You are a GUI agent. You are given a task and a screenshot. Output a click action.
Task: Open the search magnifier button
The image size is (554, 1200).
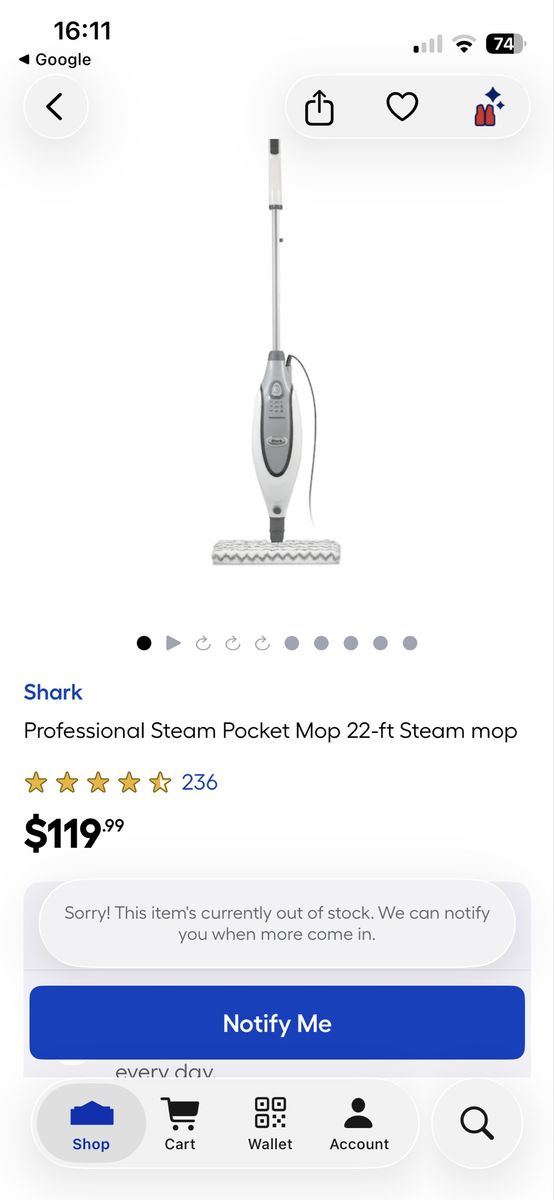pos(477,1123)
